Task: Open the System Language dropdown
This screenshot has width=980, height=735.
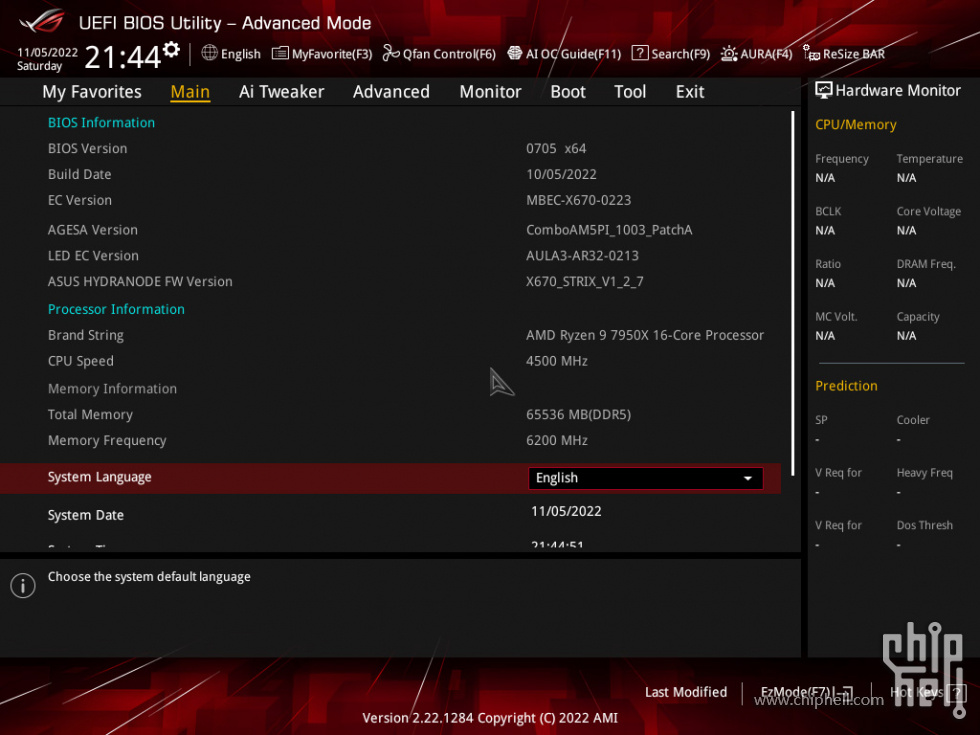Action: (x=646, y=478)
